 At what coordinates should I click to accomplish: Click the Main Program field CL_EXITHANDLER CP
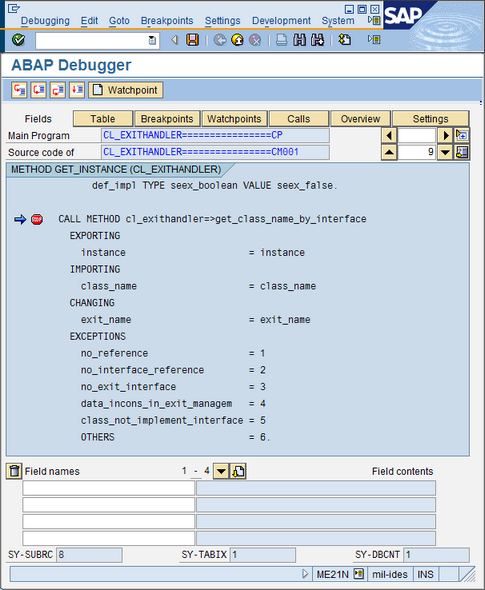[x=215, y=135]
